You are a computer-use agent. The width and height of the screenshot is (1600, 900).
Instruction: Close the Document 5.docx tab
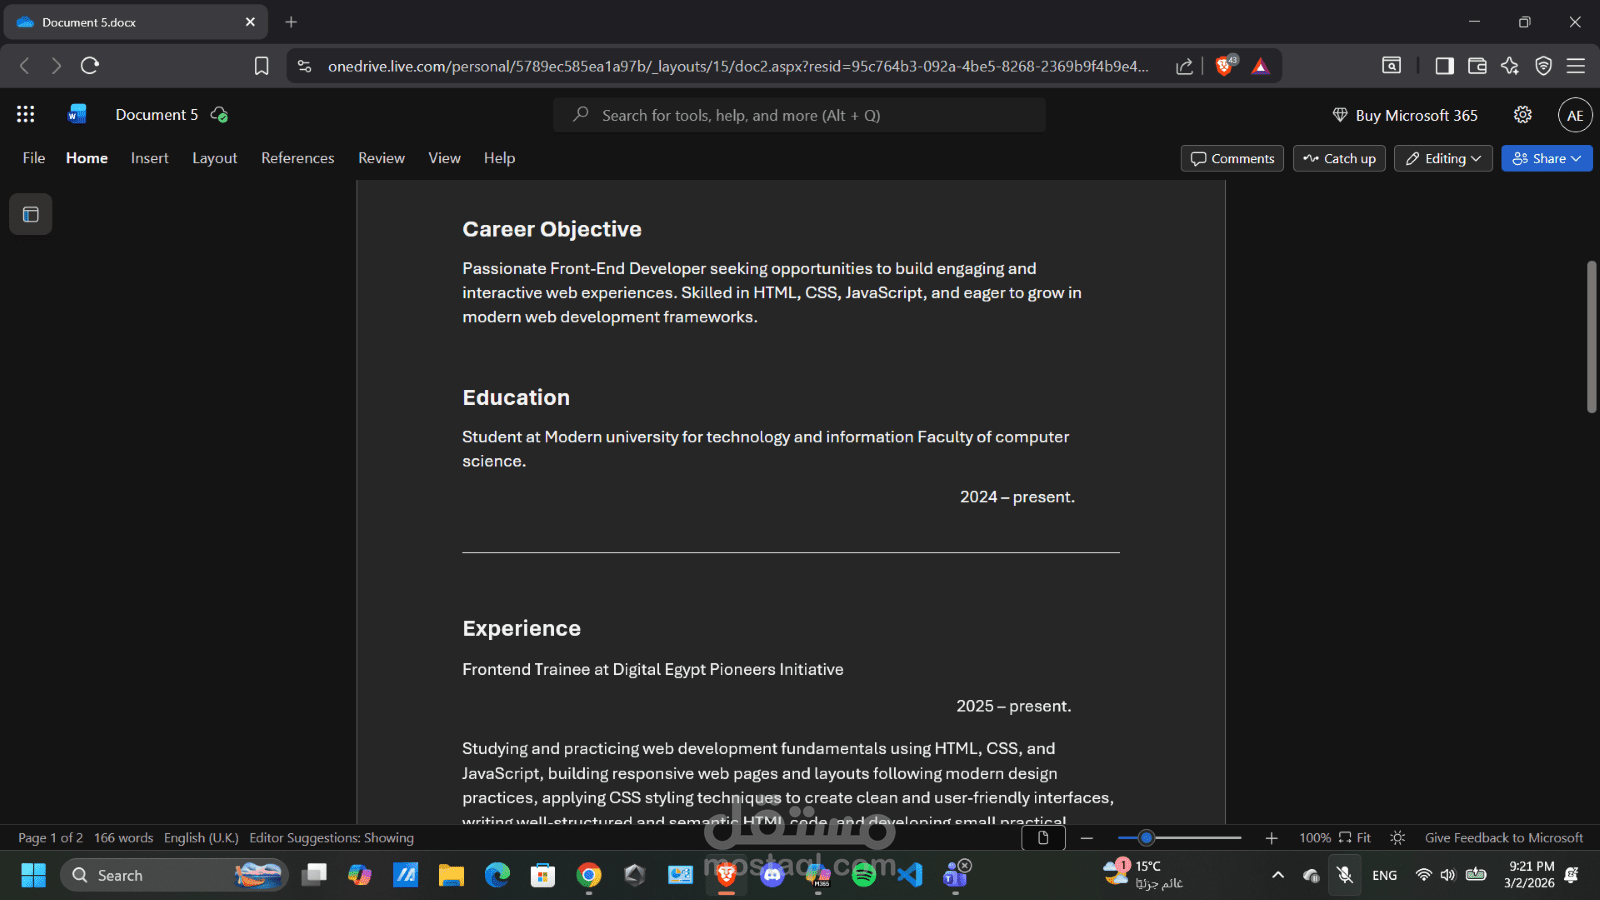[250, 22]
